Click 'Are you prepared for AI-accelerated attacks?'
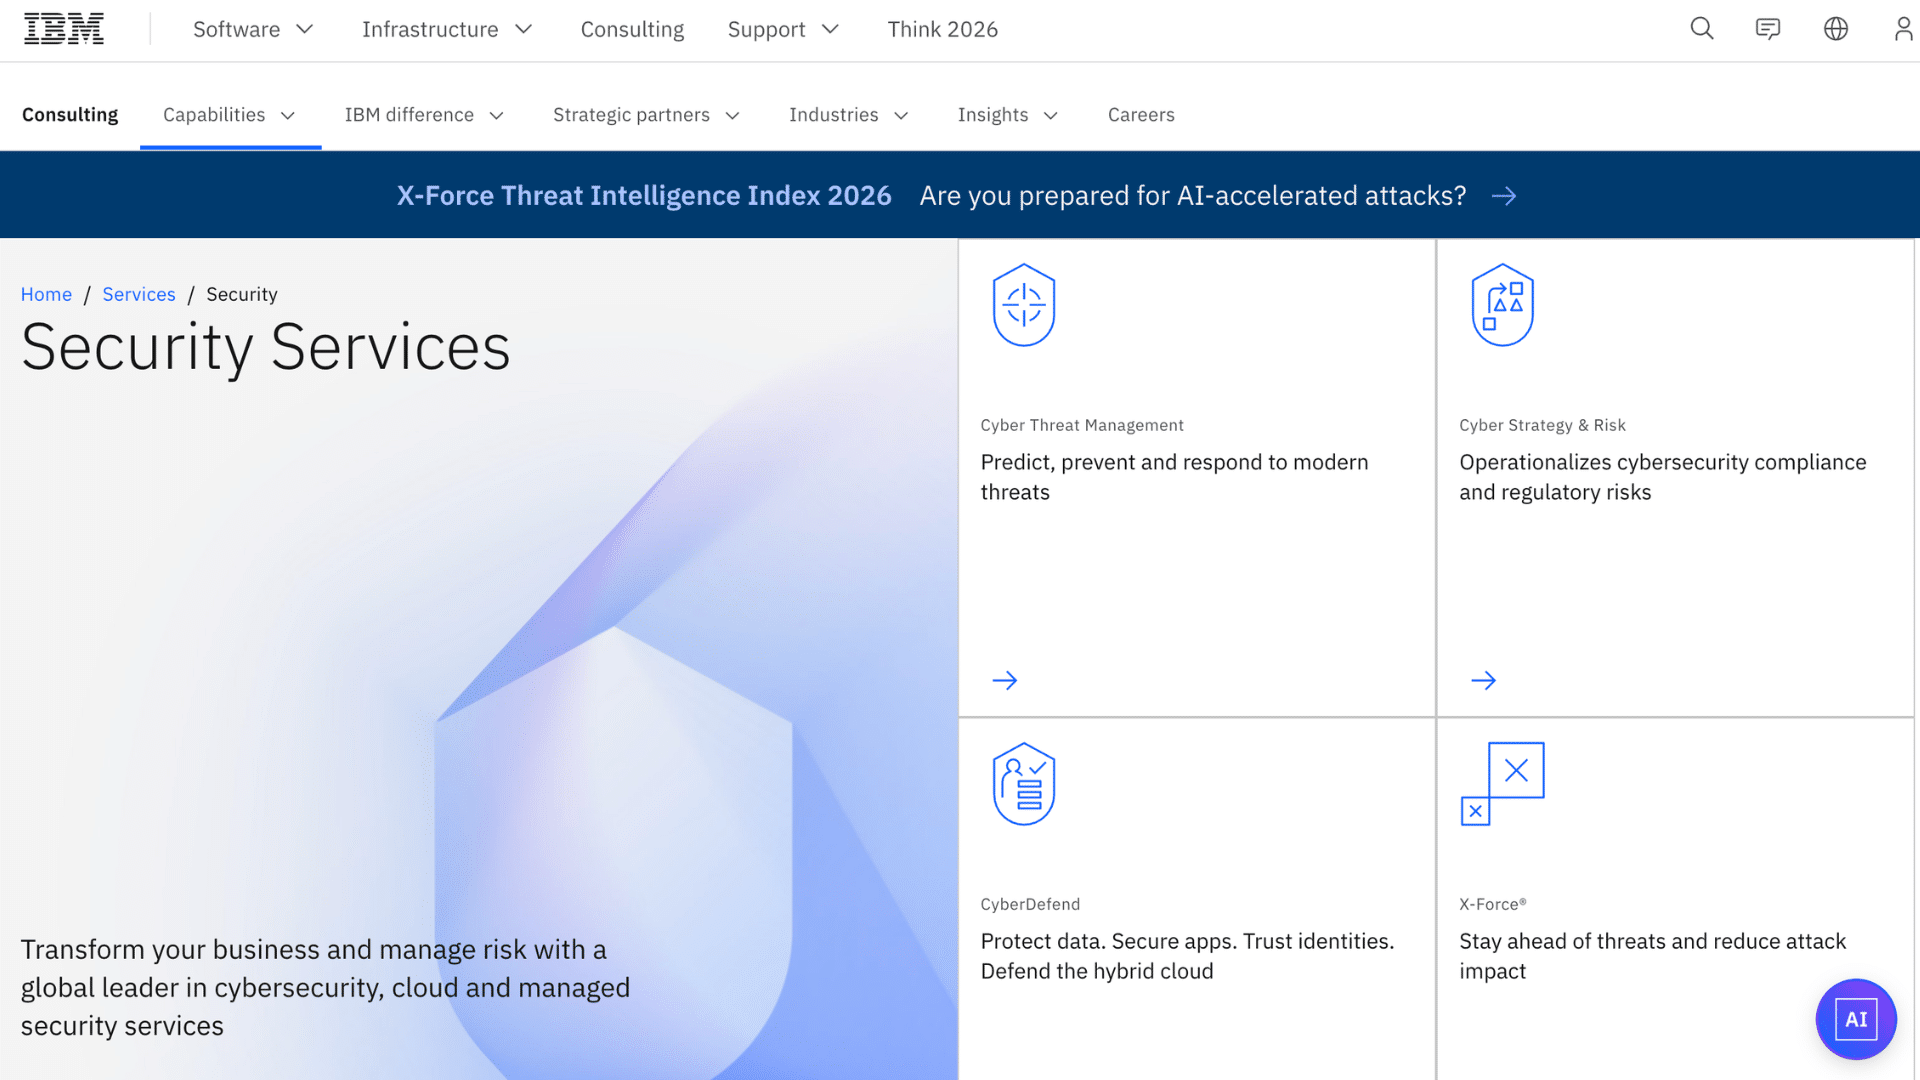Image resolution: width=1920 pixels, height=1080 pixels. pos(1193,196)
